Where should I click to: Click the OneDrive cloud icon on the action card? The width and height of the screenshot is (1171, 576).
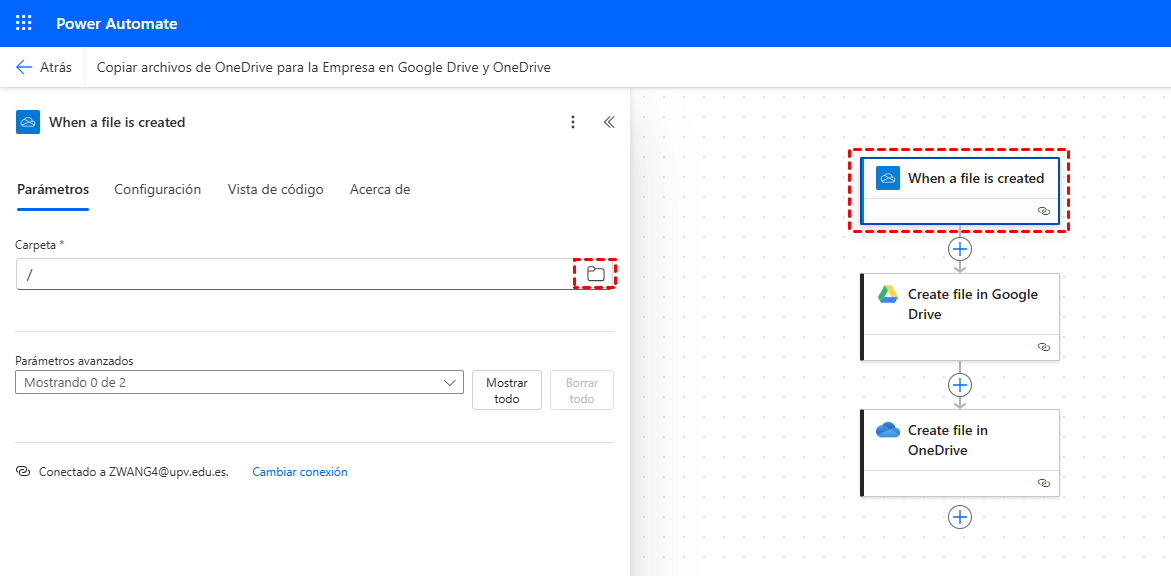click(x=888, y=430)
